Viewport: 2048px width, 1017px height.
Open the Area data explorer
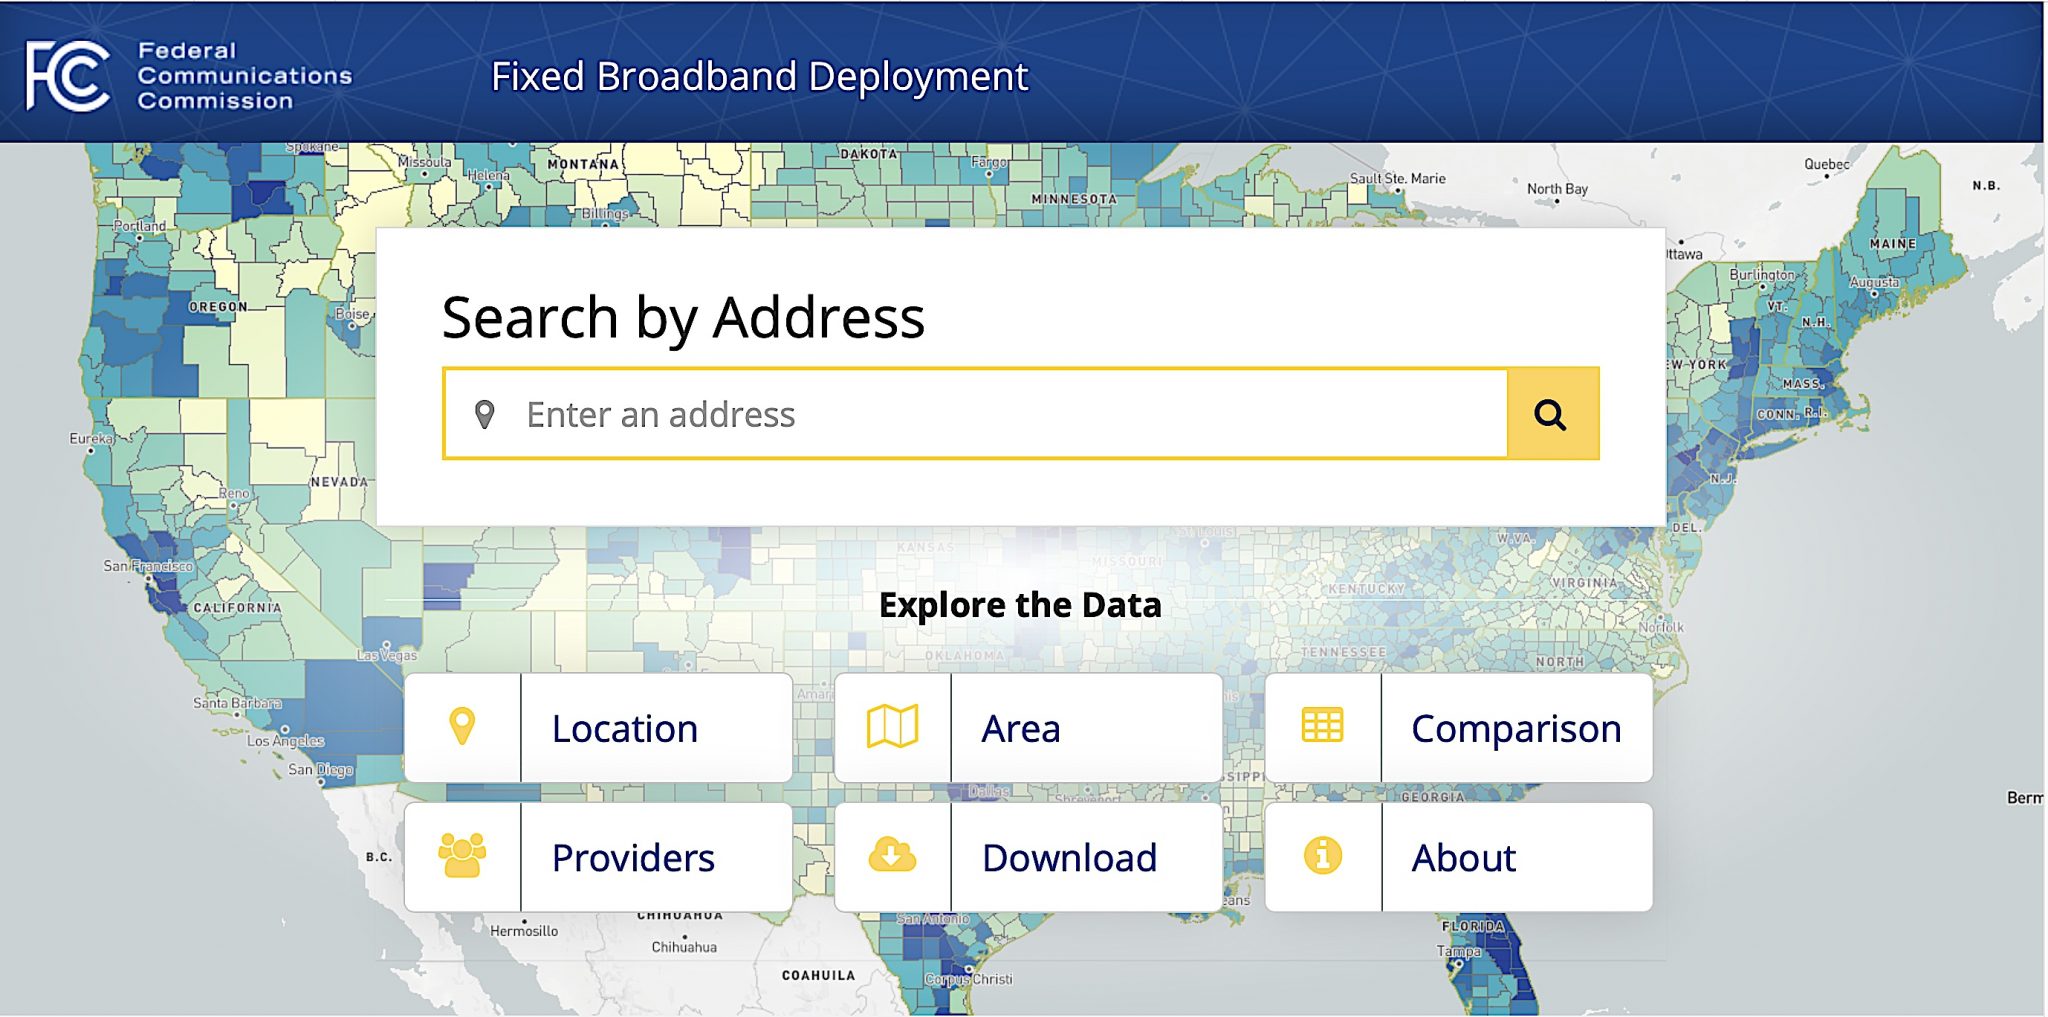[1021, 729]
